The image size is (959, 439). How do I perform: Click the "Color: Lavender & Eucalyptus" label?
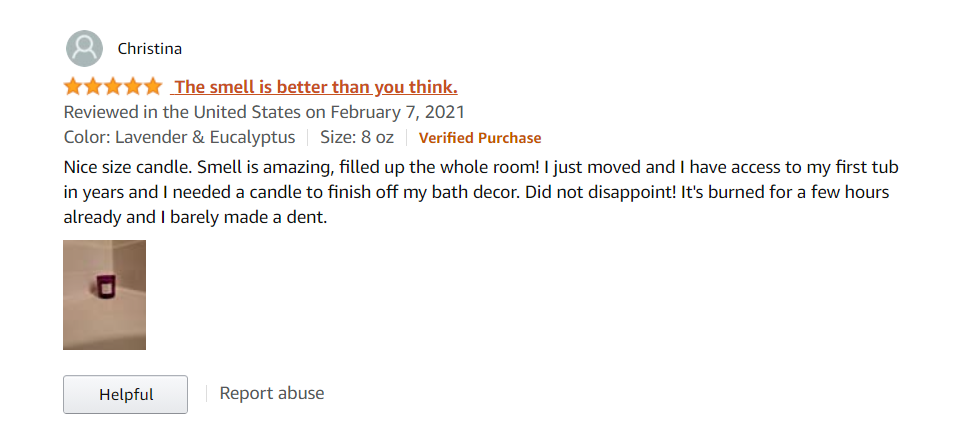[179, 138]
